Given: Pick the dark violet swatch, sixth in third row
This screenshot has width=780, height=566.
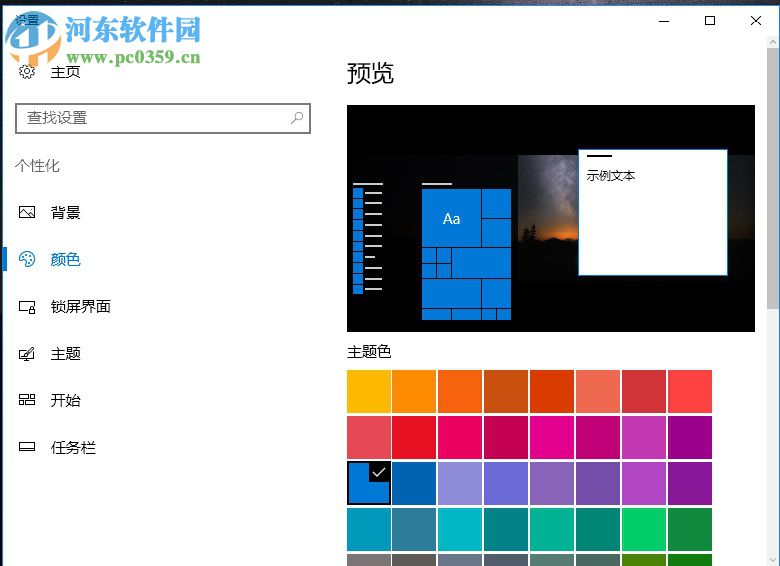Looking at the screenshot, I should (x=598, y=483).
